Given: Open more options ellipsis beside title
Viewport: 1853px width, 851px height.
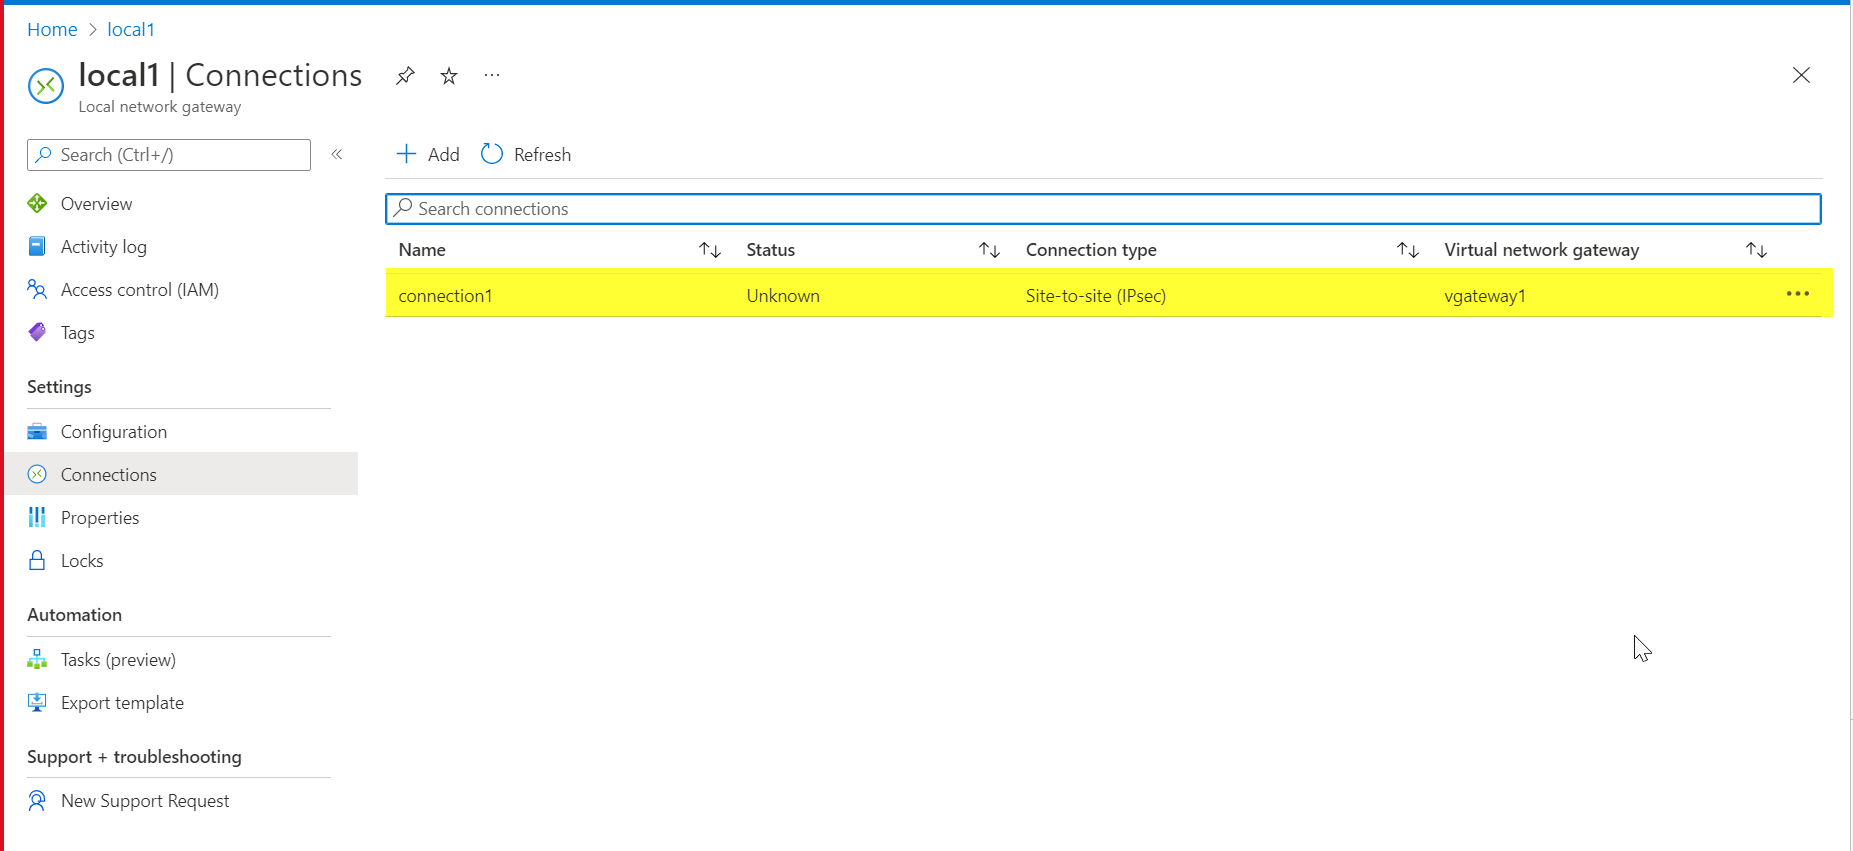Looking at the screenshot, I should [x=492, y=75].
